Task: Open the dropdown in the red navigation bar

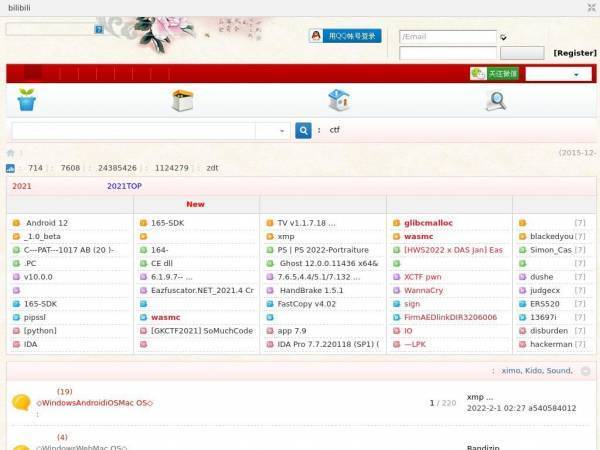Action: [558, 74]
